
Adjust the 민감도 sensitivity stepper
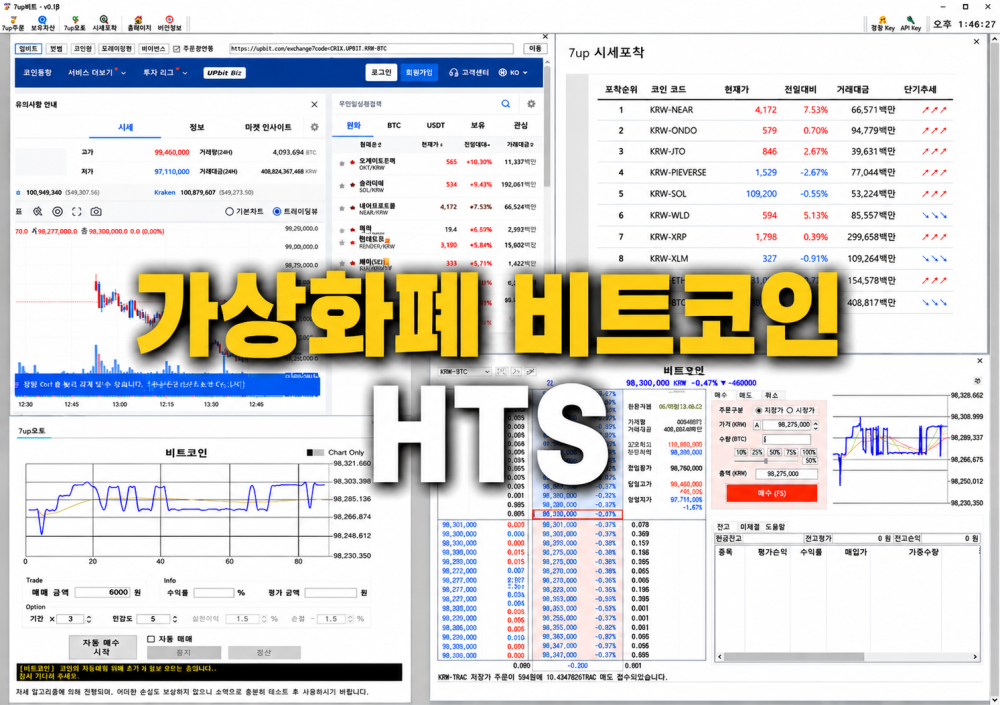175,619
